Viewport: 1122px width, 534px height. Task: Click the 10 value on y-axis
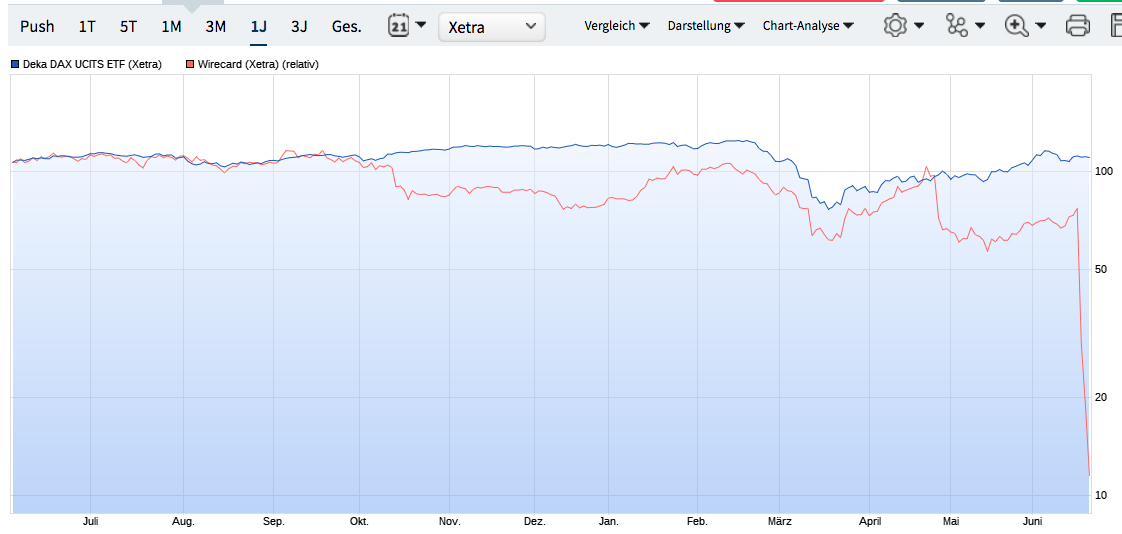coord(1101,495)
